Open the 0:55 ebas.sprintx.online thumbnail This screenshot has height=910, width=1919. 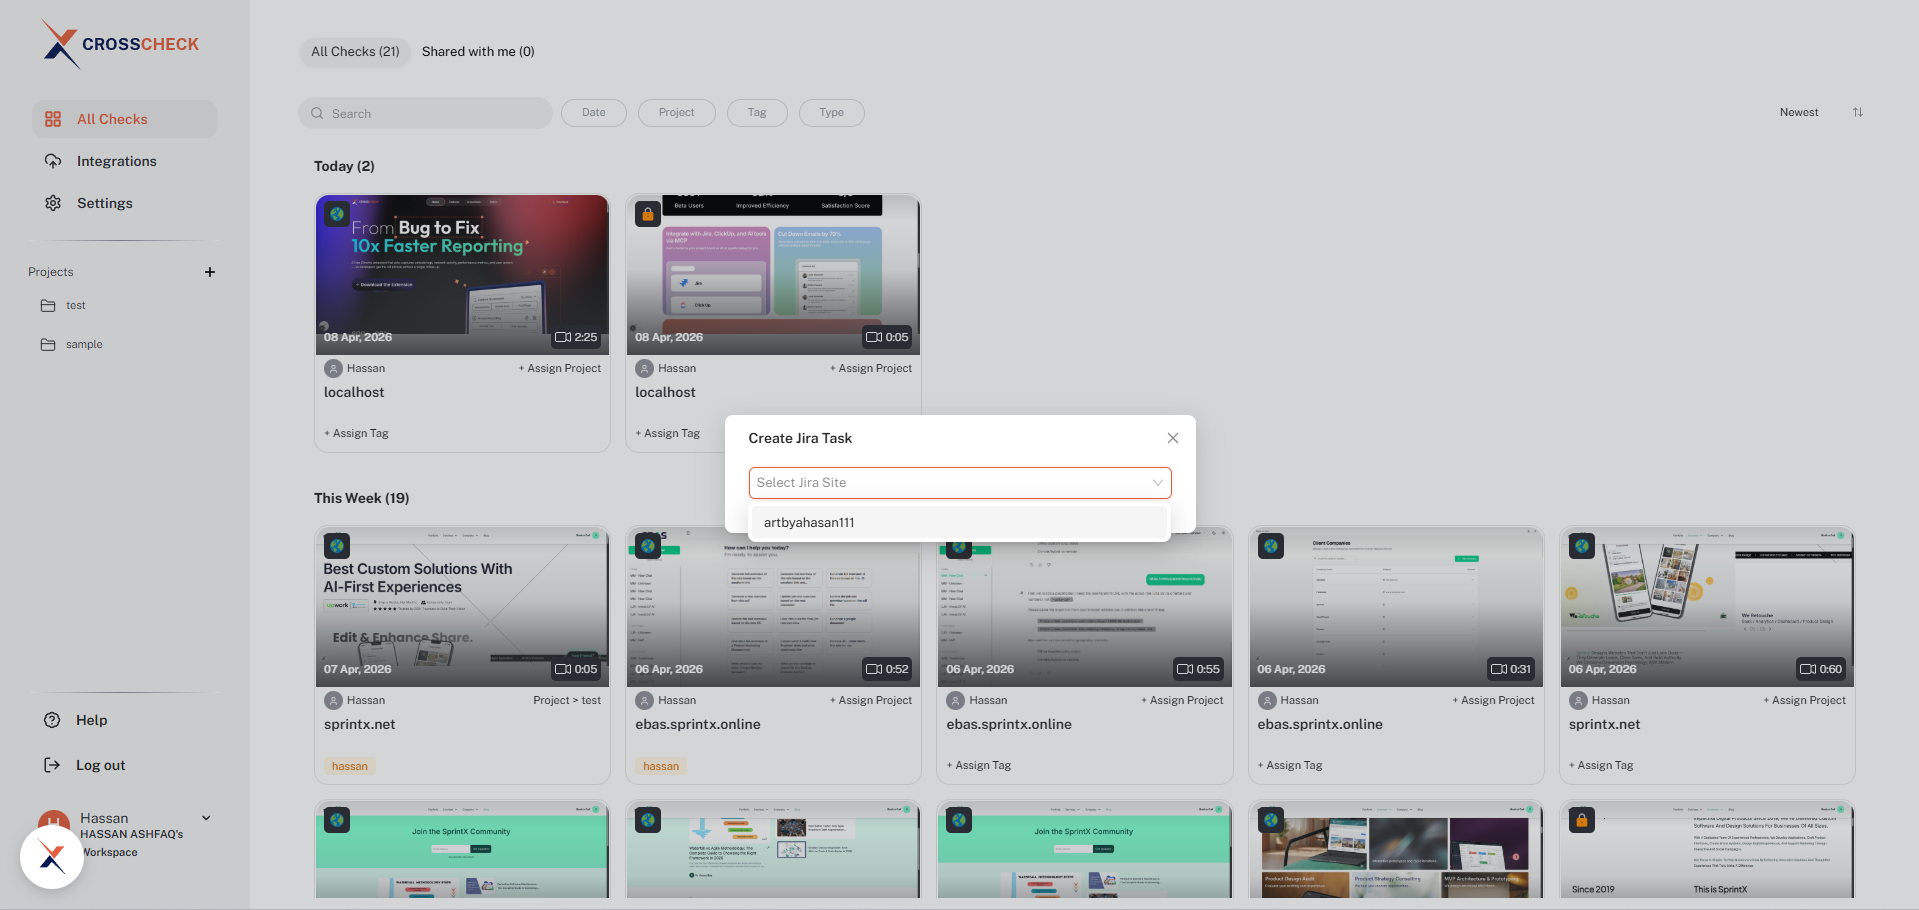[1085, 607]
